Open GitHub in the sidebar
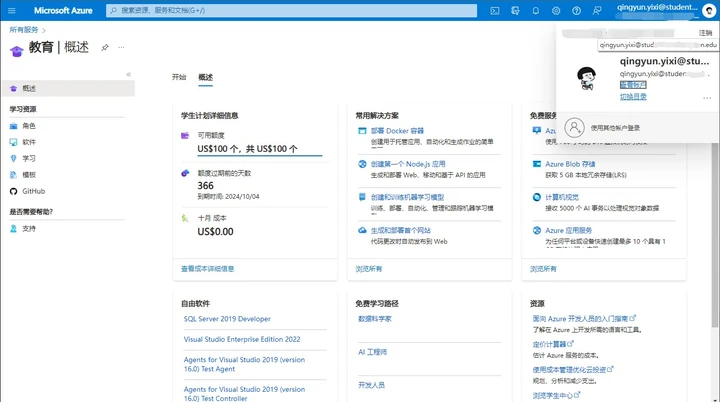 34,191
